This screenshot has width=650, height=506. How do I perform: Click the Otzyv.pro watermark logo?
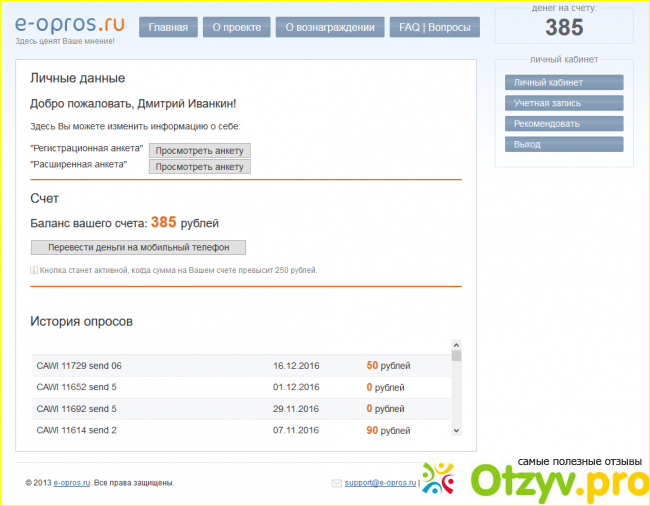point(530,481)
